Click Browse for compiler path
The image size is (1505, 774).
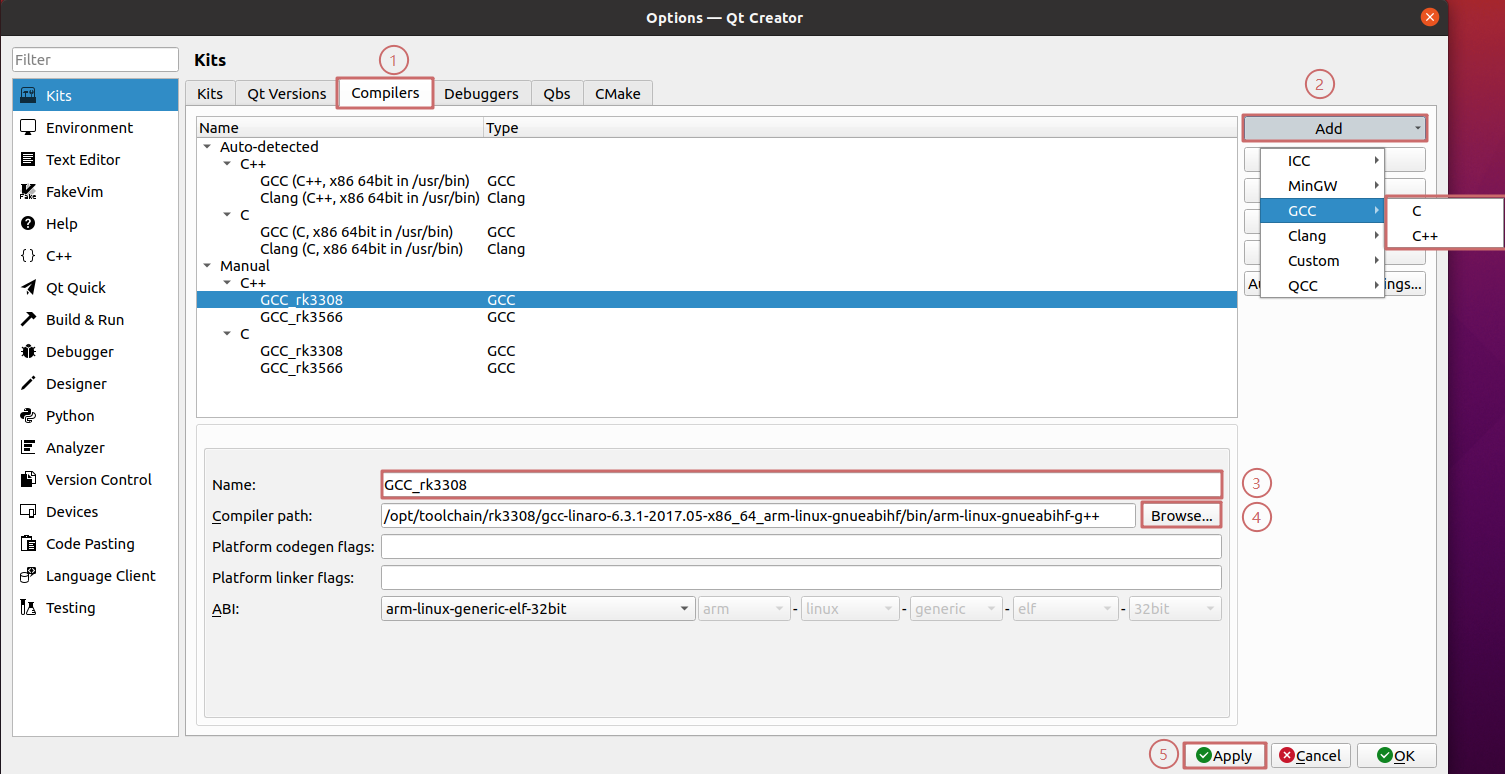[x=1181, y=516]
